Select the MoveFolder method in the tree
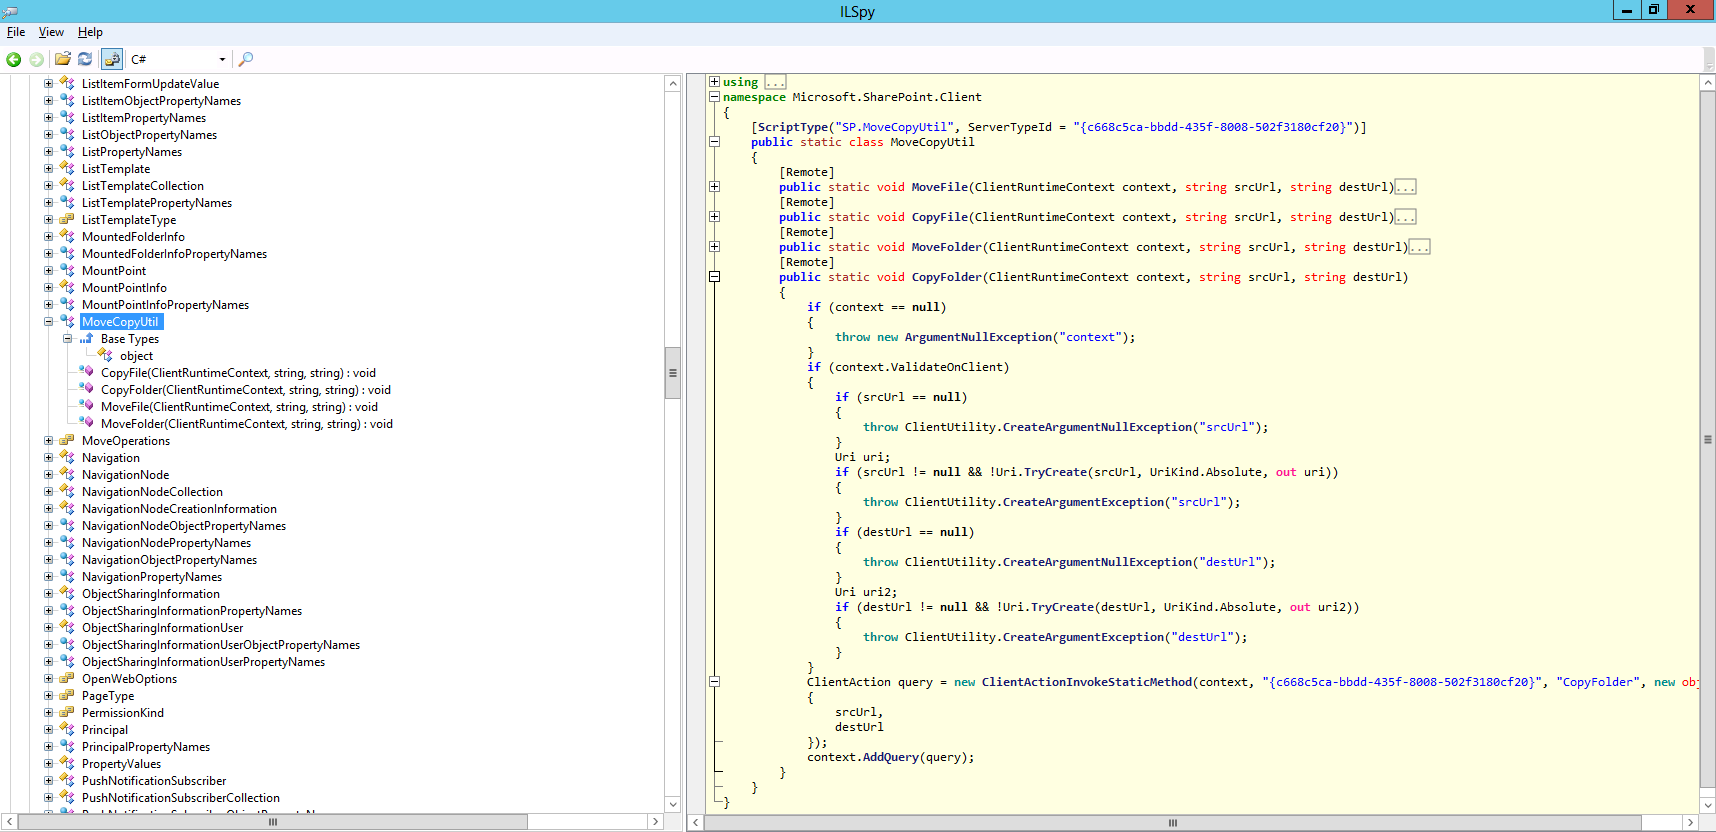This screenshot has width=1716, height=832. [x=246, y=424]
